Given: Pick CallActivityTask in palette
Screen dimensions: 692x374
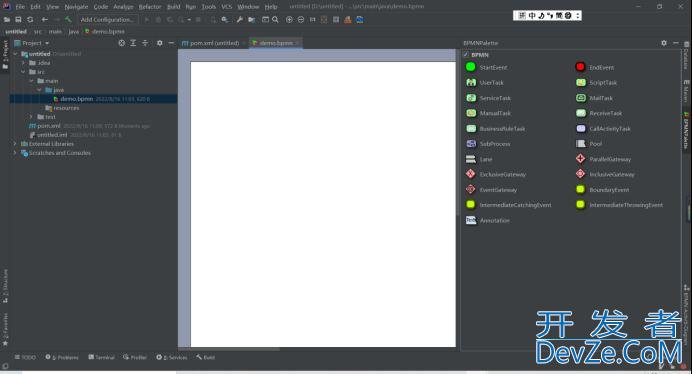Looking at the screenshot, I should (x=603, y=128).
